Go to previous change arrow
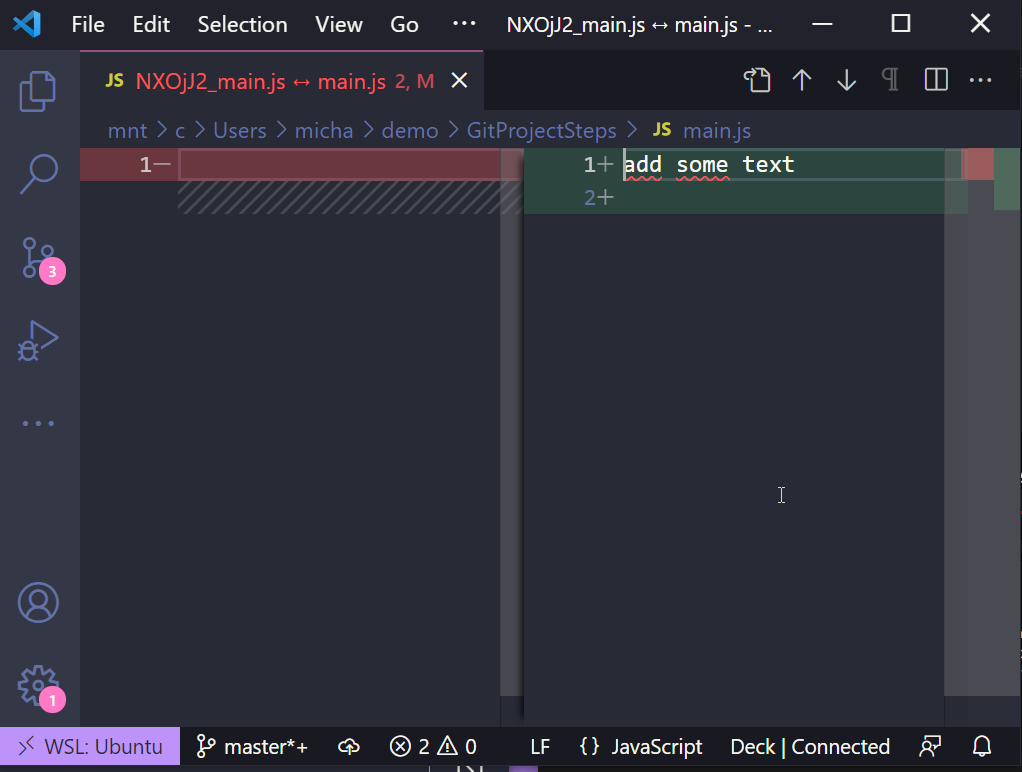 [x=802, y=81]
